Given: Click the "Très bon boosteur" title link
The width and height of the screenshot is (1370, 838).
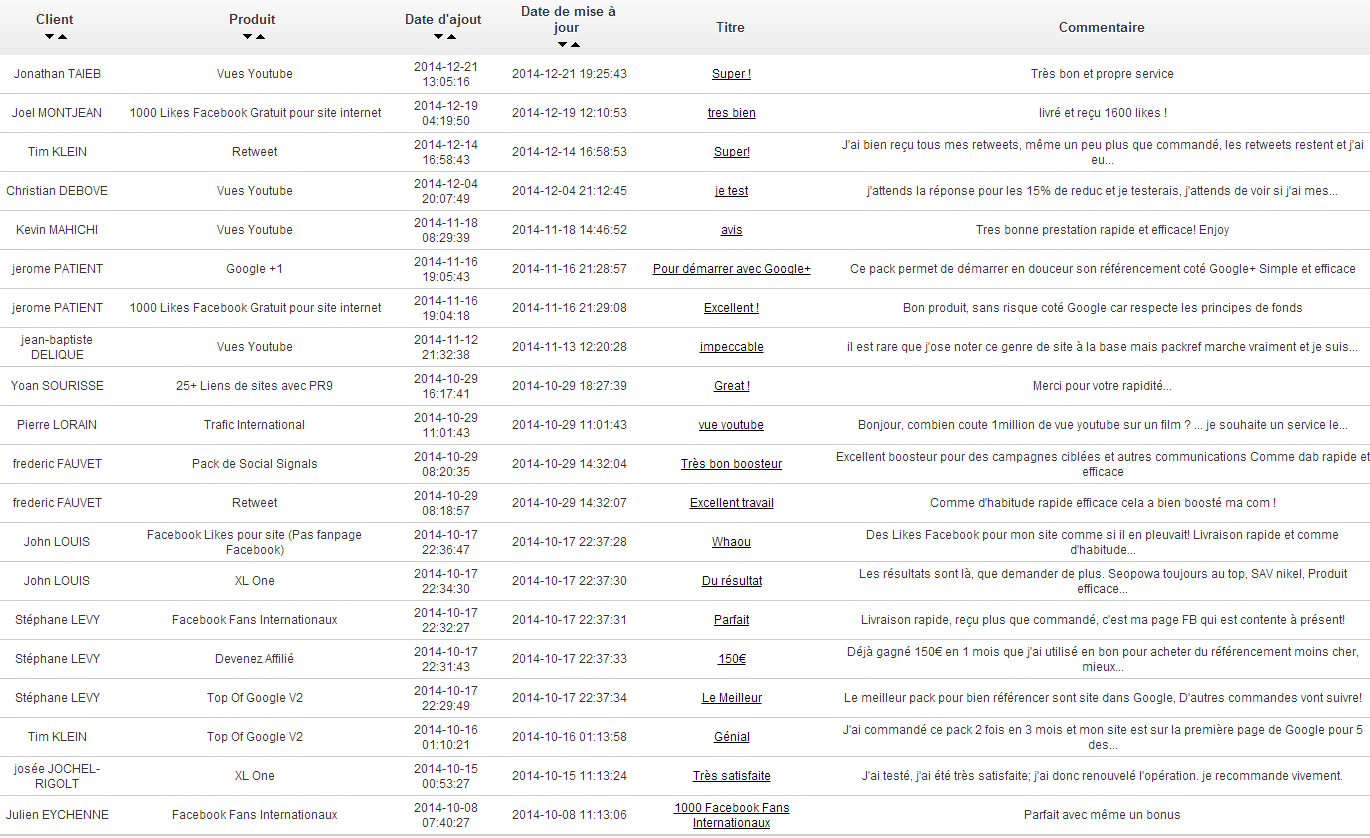Looking at the screenshot, I should click(731, 464).
